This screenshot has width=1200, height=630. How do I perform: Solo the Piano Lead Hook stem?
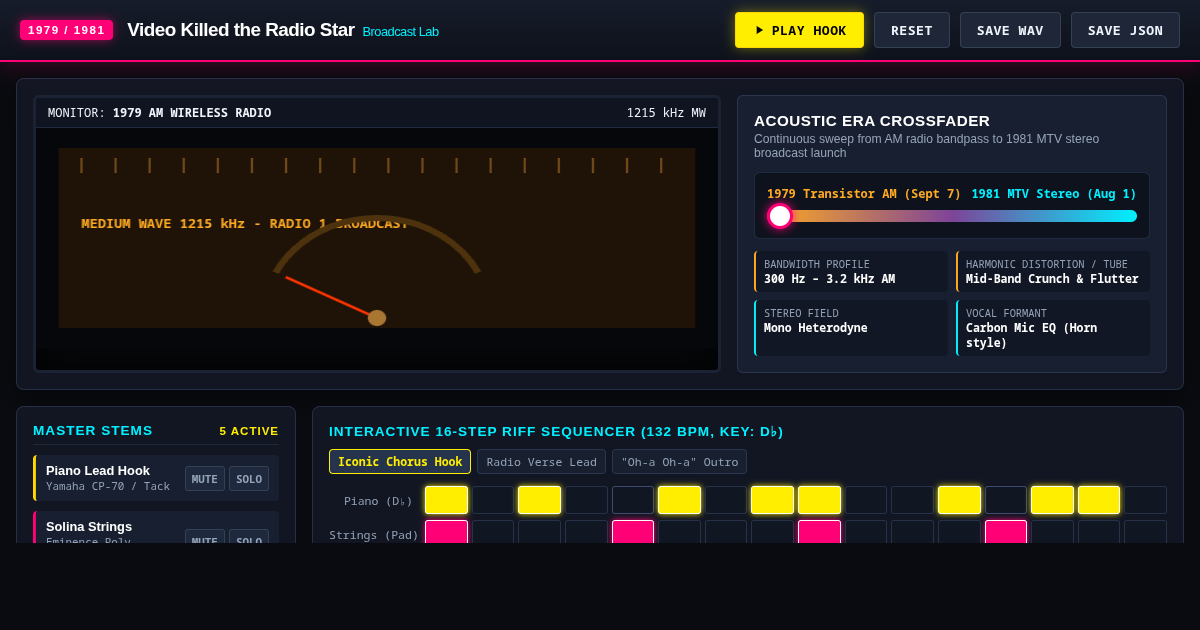point(249,479)
